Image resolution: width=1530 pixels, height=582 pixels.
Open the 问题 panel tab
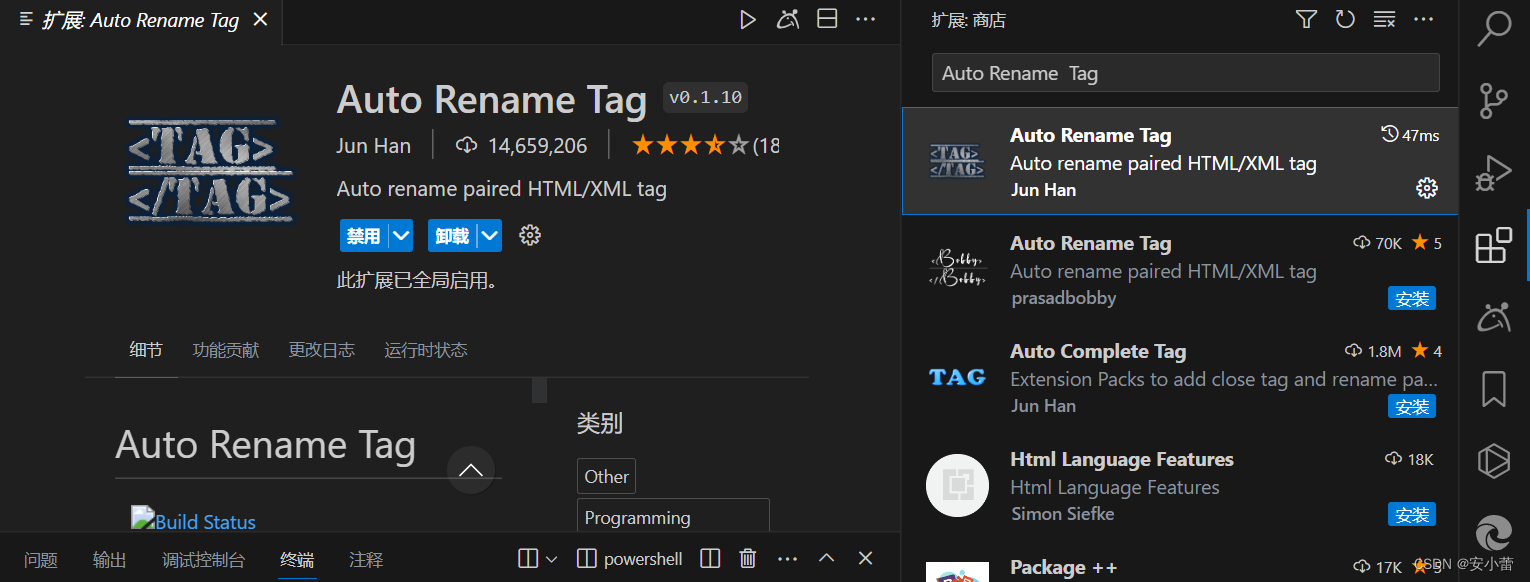41,560
